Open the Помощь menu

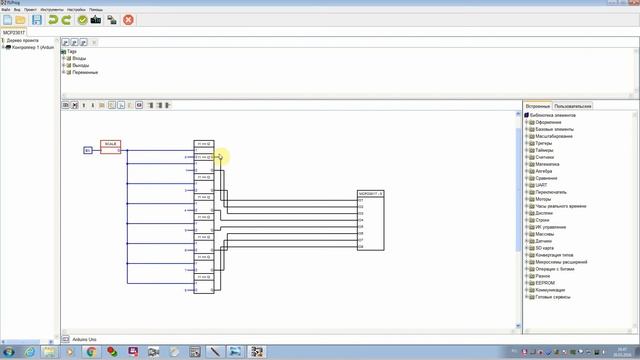pos(96,9)
